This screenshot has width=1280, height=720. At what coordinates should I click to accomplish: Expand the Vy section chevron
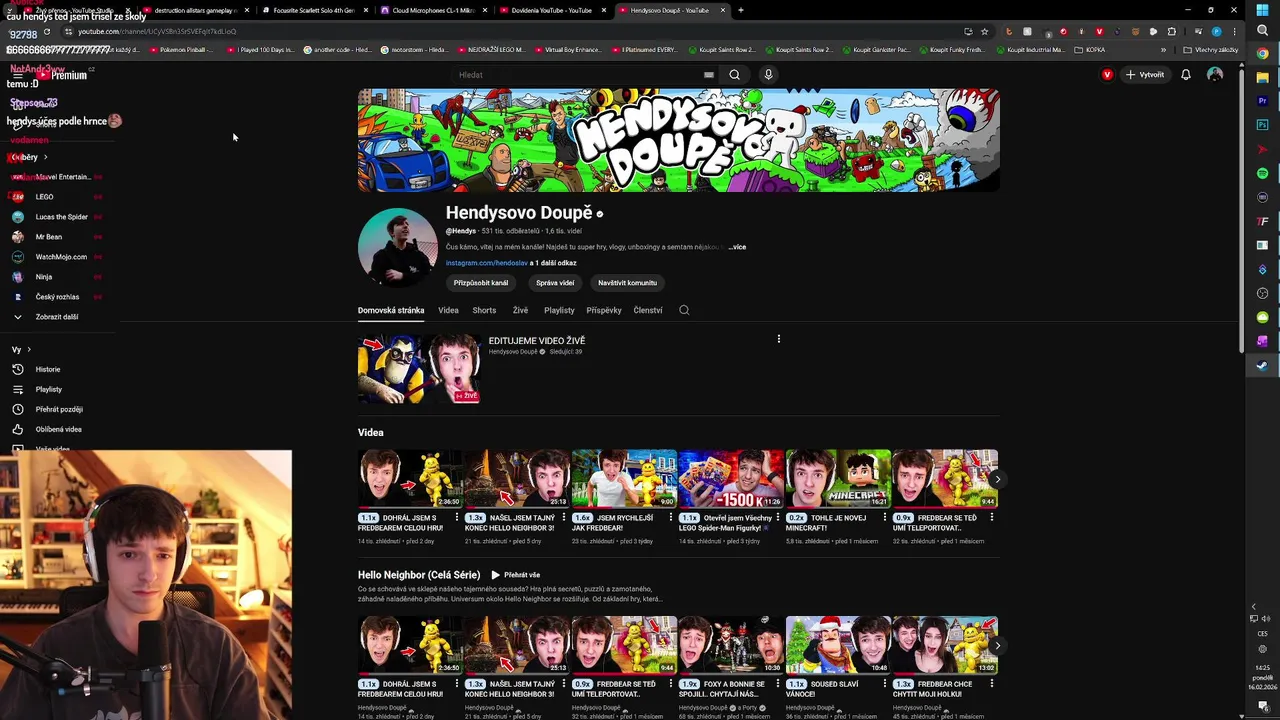pyautogui.click(x=29, y=350)
